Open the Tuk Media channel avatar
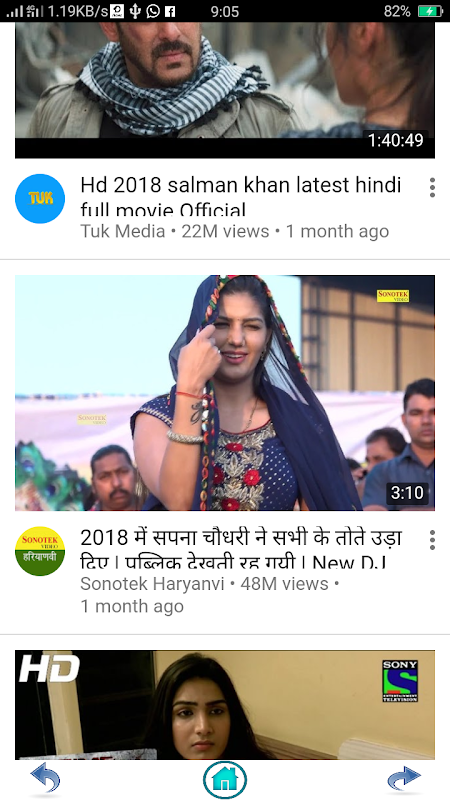 (x=40, y=198)
